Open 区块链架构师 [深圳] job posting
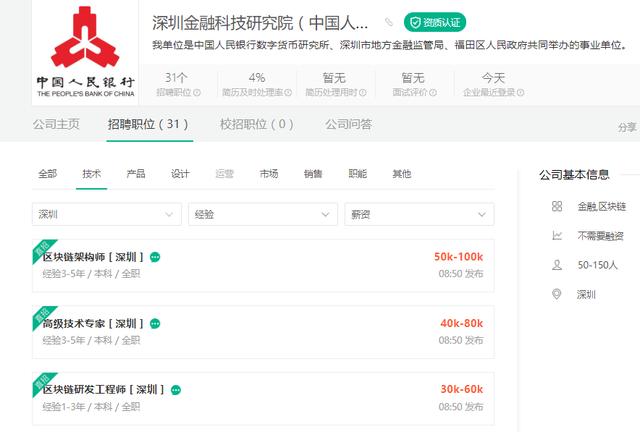Image resolution: width=640 pixels, height=432 pixels. [93, 257]
